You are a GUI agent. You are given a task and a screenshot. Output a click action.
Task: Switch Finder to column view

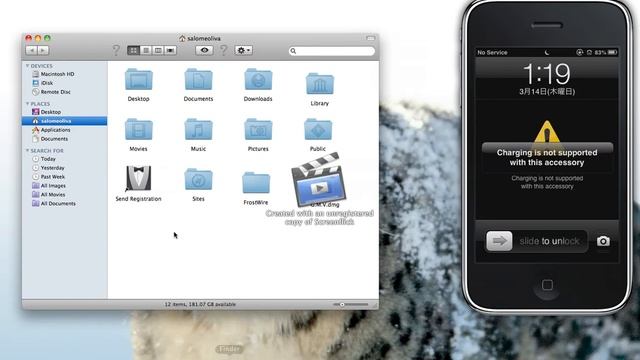158,50
